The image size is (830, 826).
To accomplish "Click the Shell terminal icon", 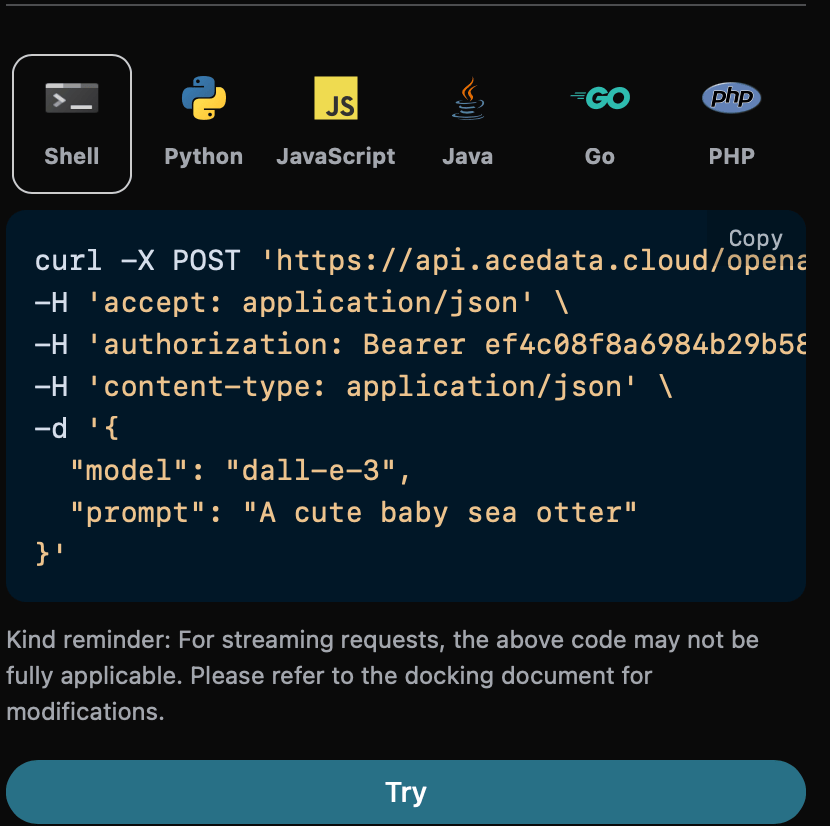I will [x=72, y=99].
